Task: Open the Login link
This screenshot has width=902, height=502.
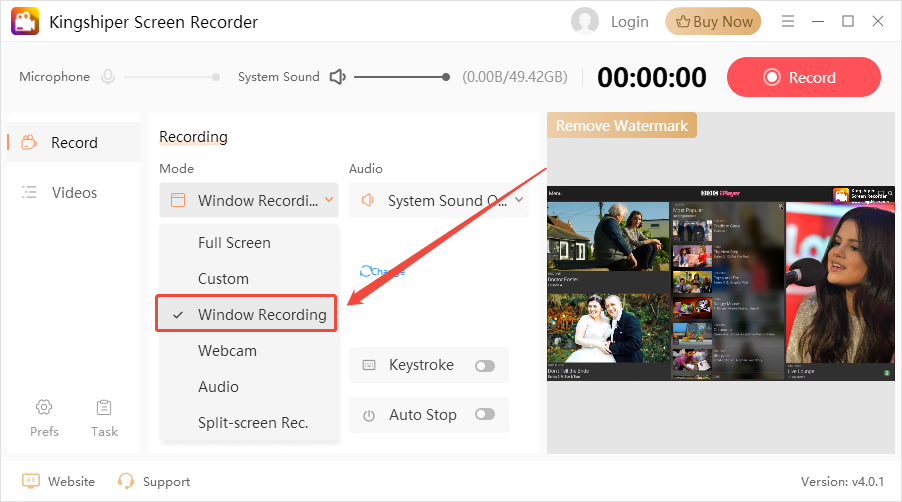Action: tap(629, 22)
